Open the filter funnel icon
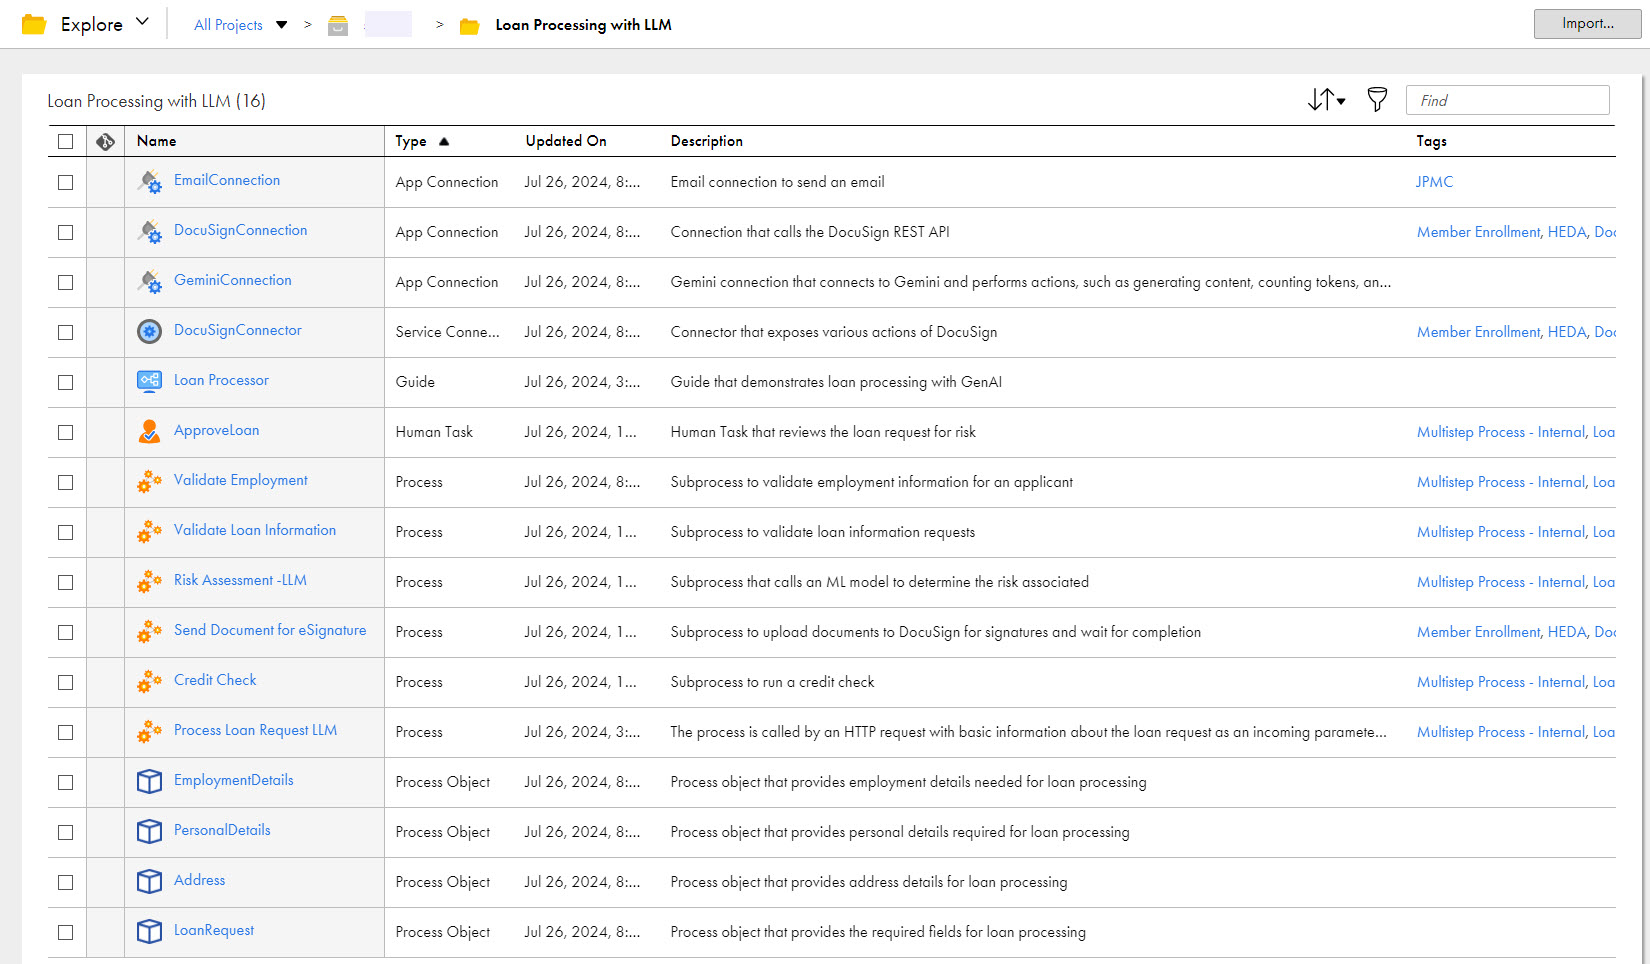The width and height of the screenshot is (1650, 964). point(1377,99)
